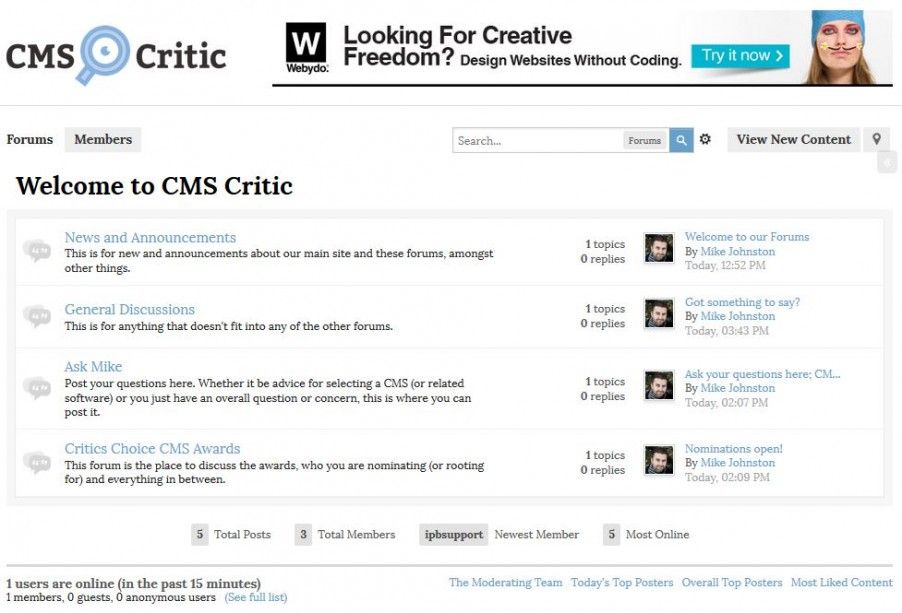902x613 pixels.
Task: Open the Forums search scope dropdown
Action: (644, 140)
